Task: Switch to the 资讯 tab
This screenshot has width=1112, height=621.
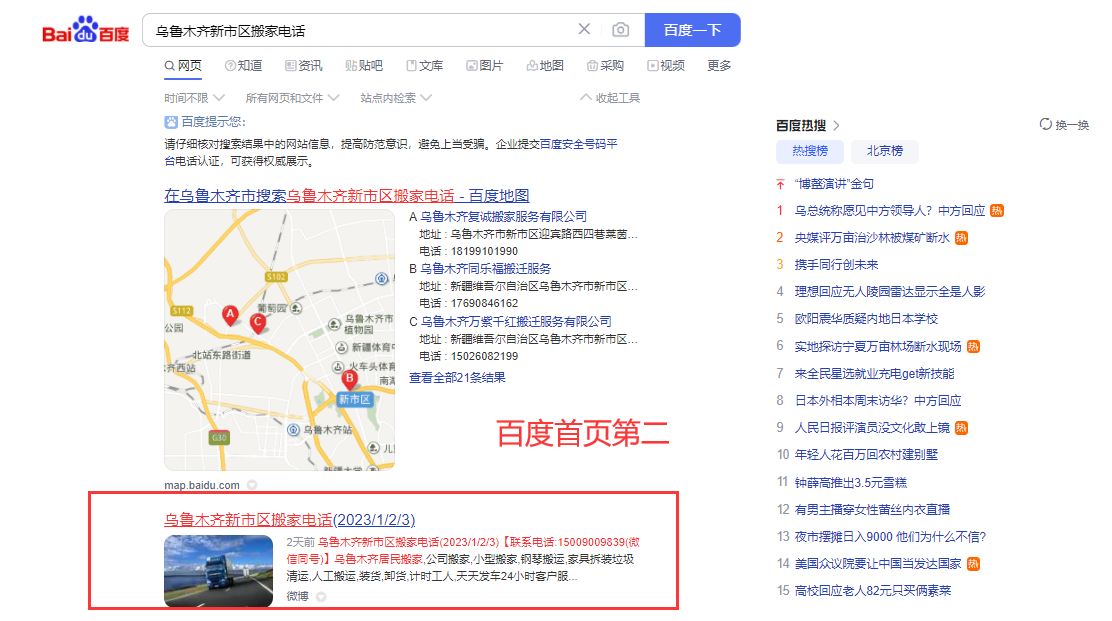Action: pos(304,66)
